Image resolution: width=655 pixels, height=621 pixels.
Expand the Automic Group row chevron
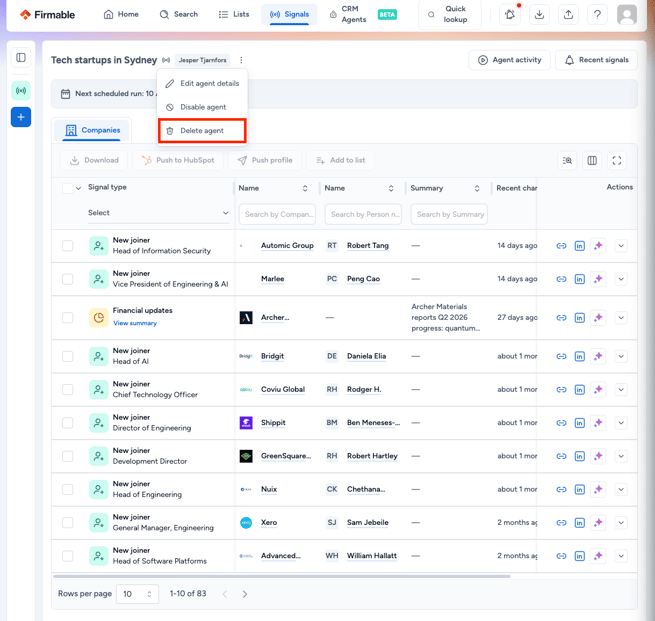tap(621, 246)
